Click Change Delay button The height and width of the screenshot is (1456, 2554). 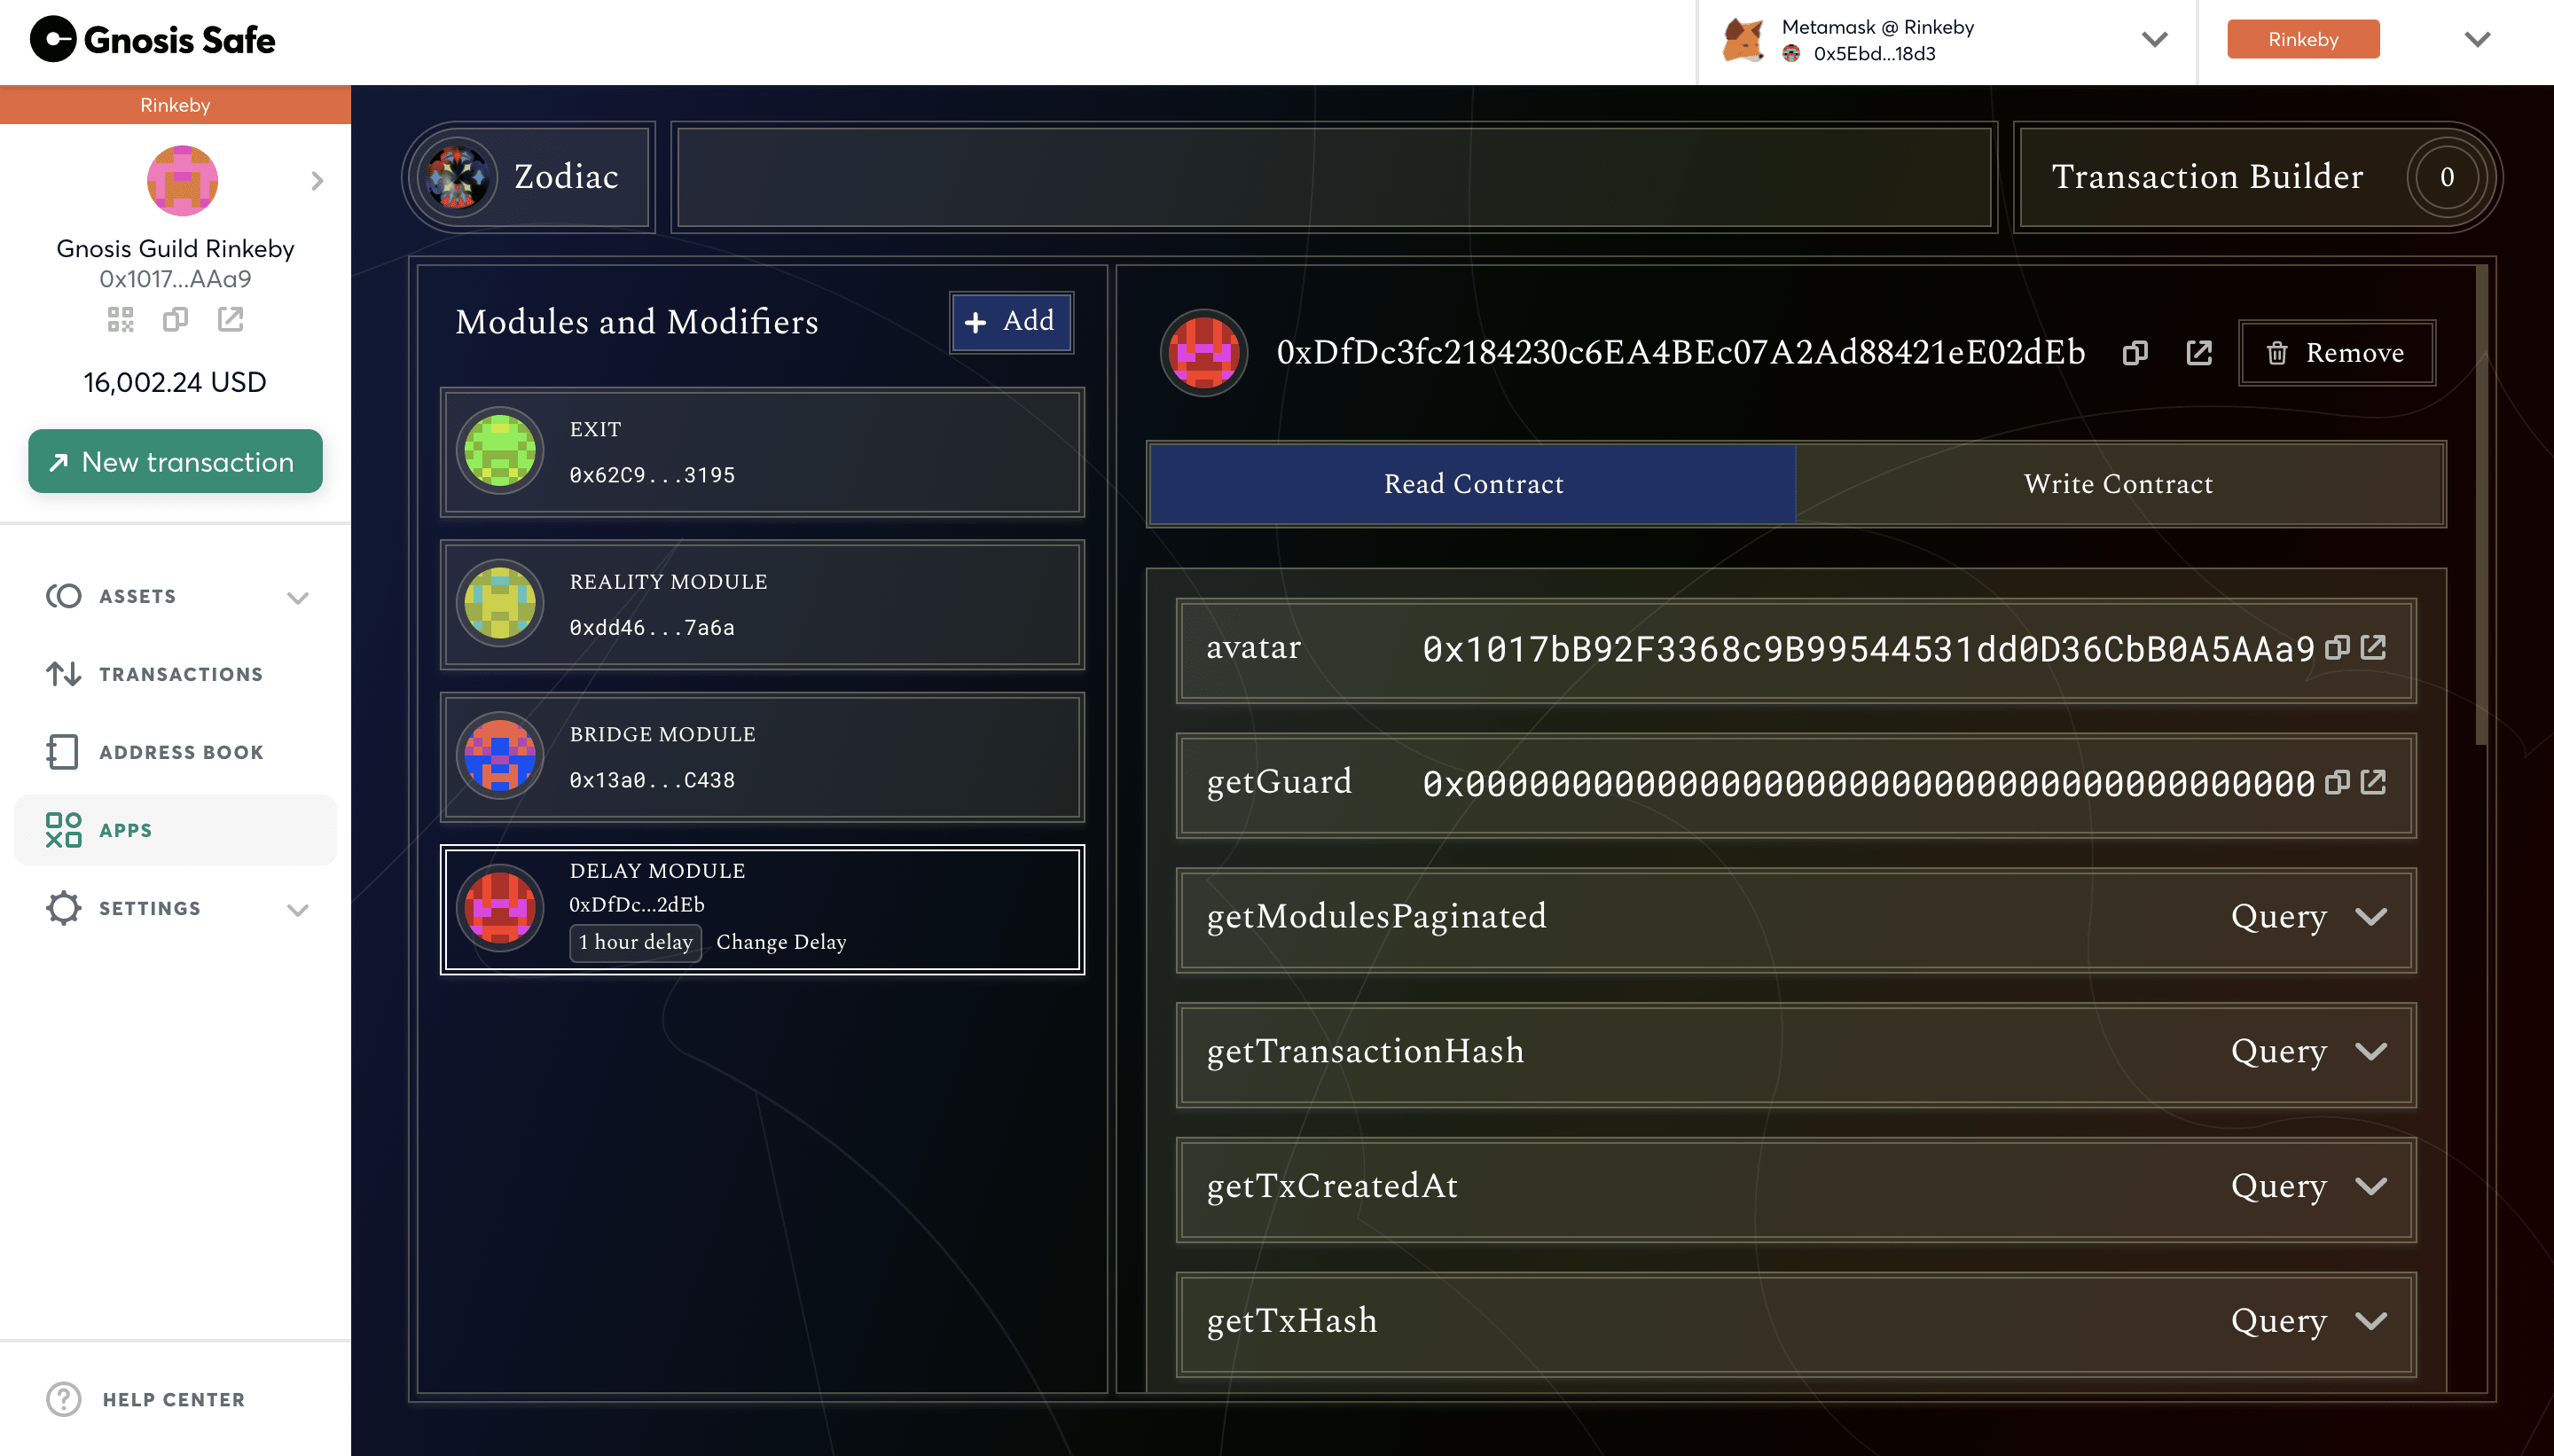(780, 942)
